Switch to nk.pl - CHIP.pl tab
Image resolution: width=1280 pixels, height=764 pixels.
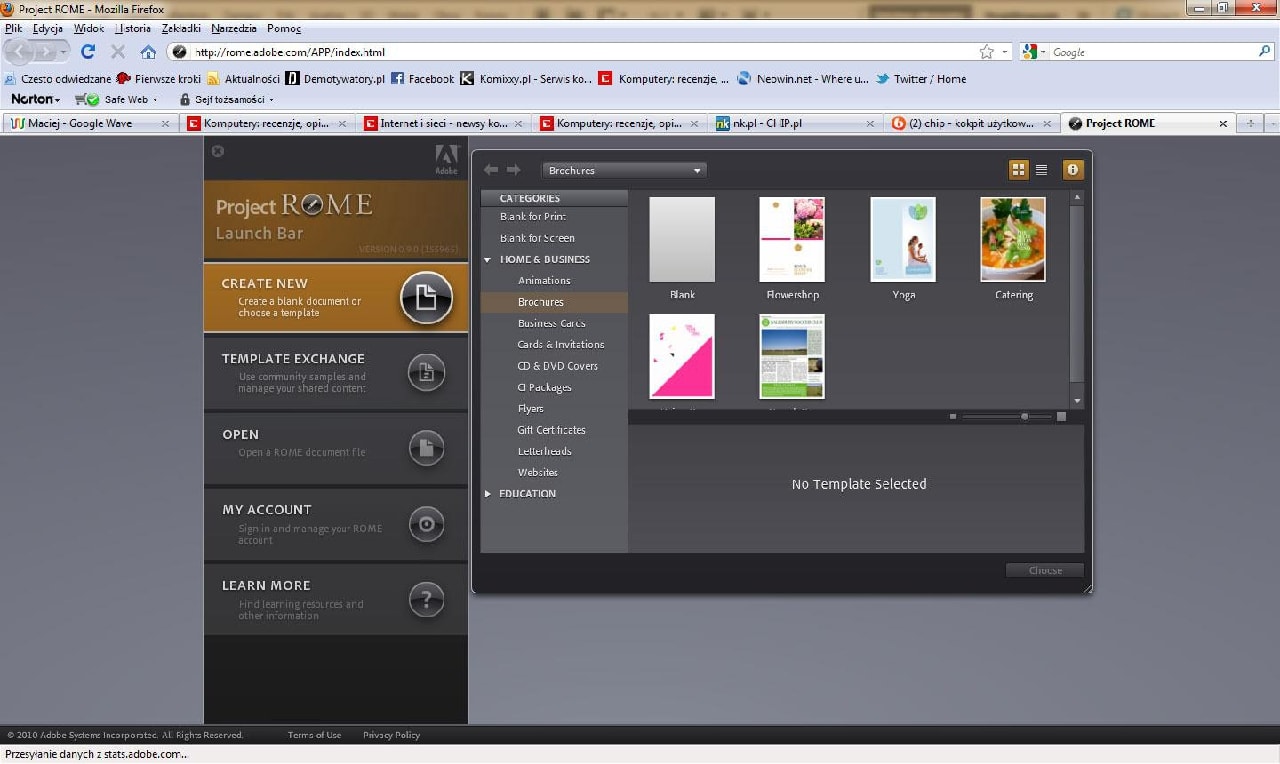(x=793, y=124)
